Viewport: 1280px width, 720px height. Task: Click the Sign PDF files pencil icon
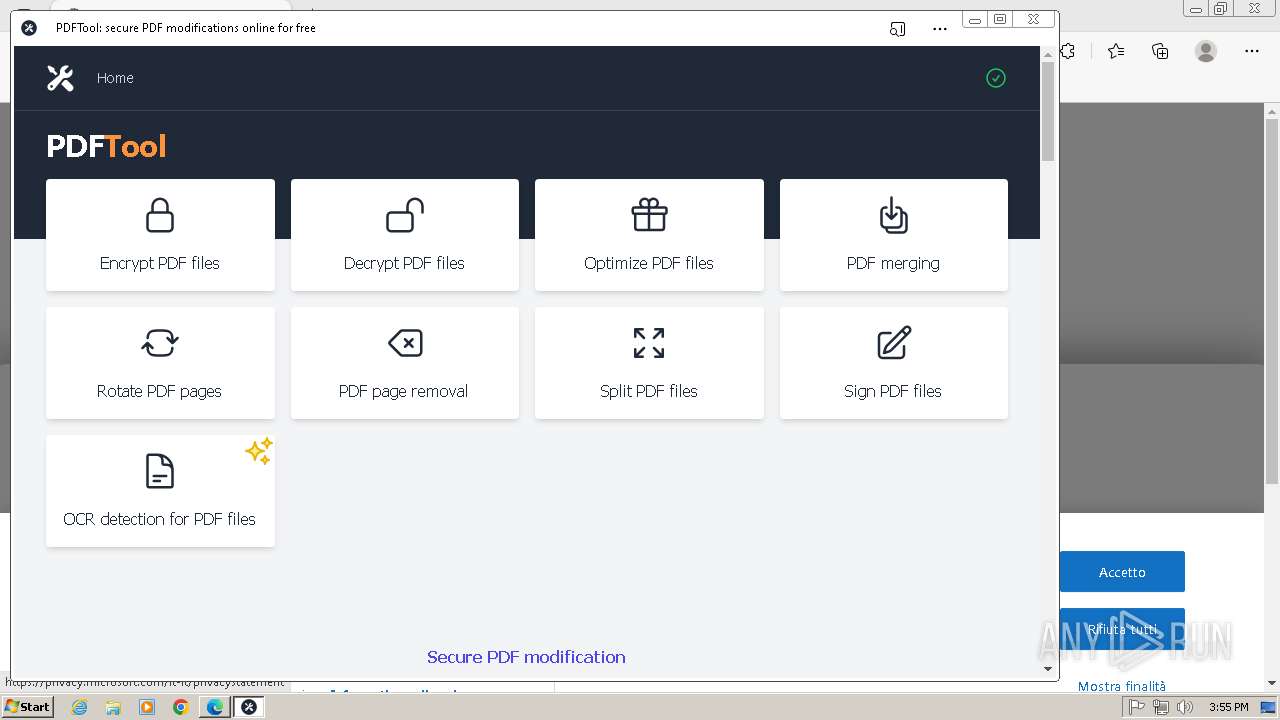coord(893,343)
